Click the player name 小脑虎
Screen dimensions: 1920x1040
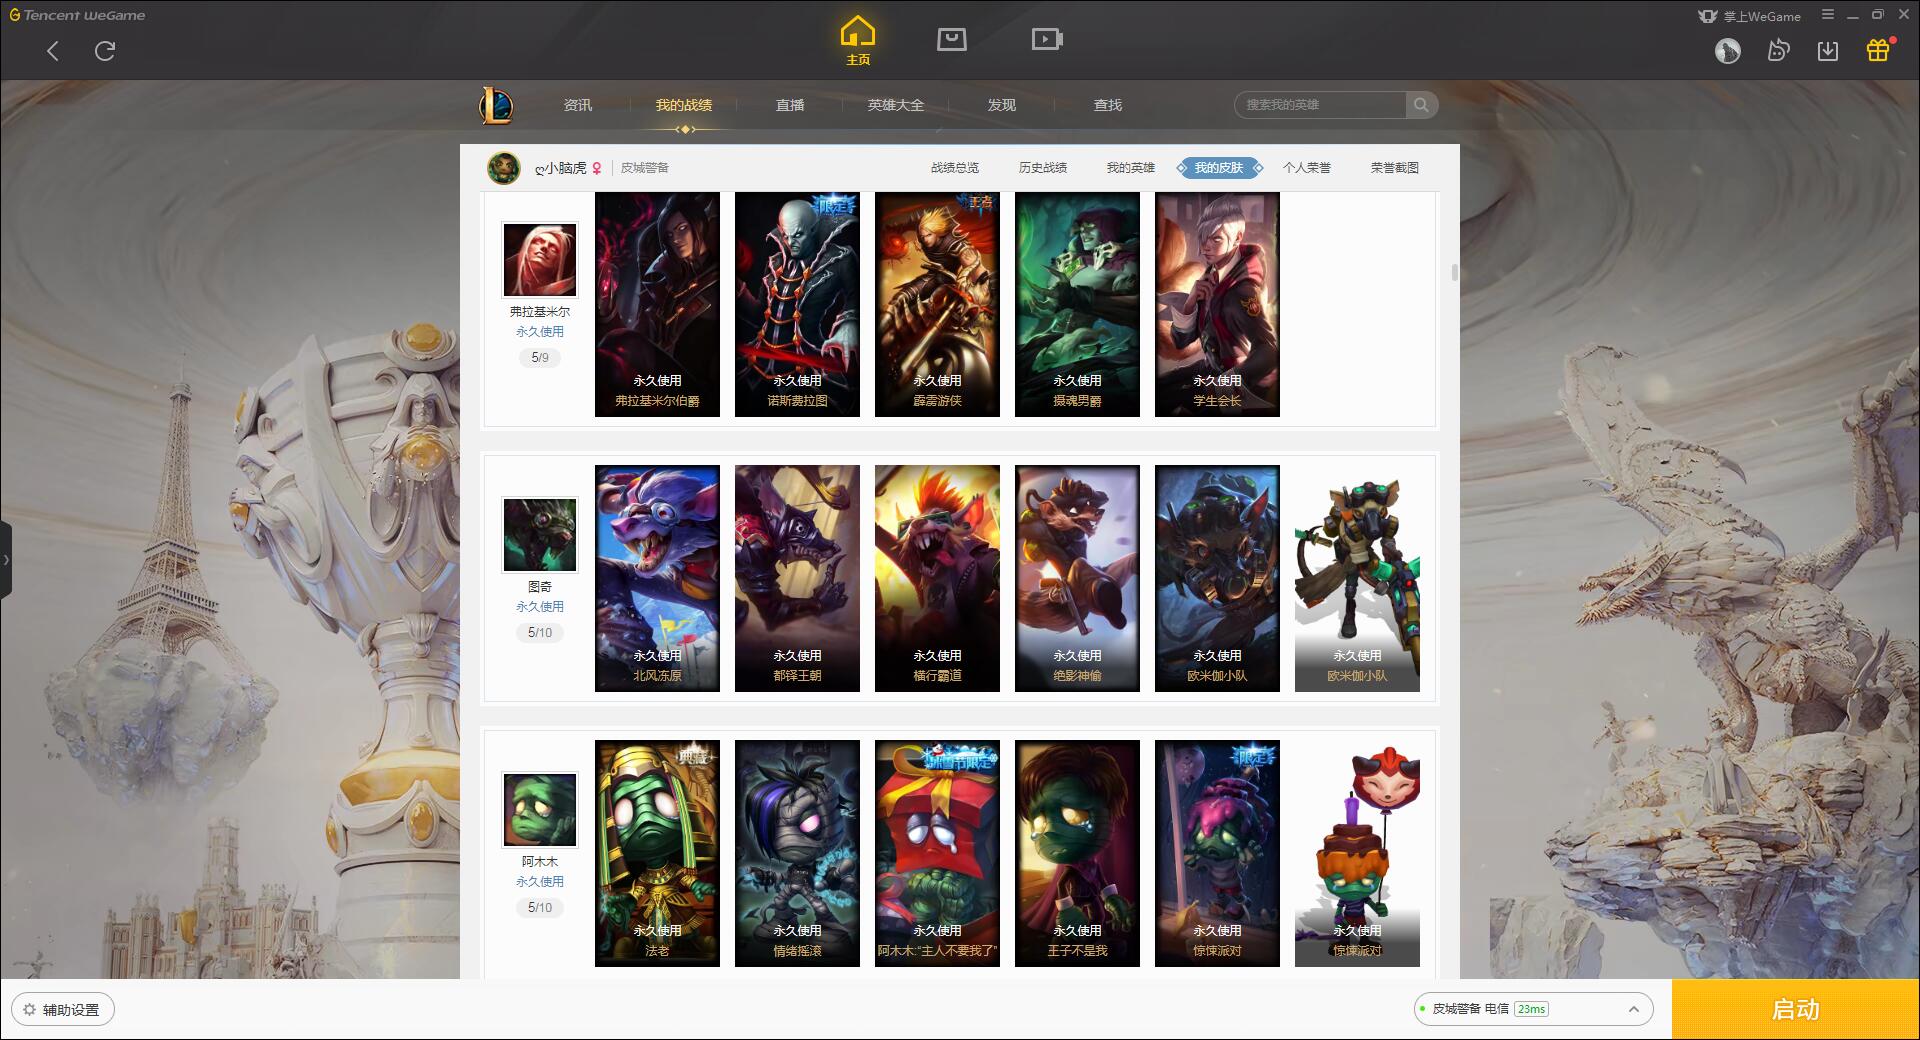(x=561, y=168)
